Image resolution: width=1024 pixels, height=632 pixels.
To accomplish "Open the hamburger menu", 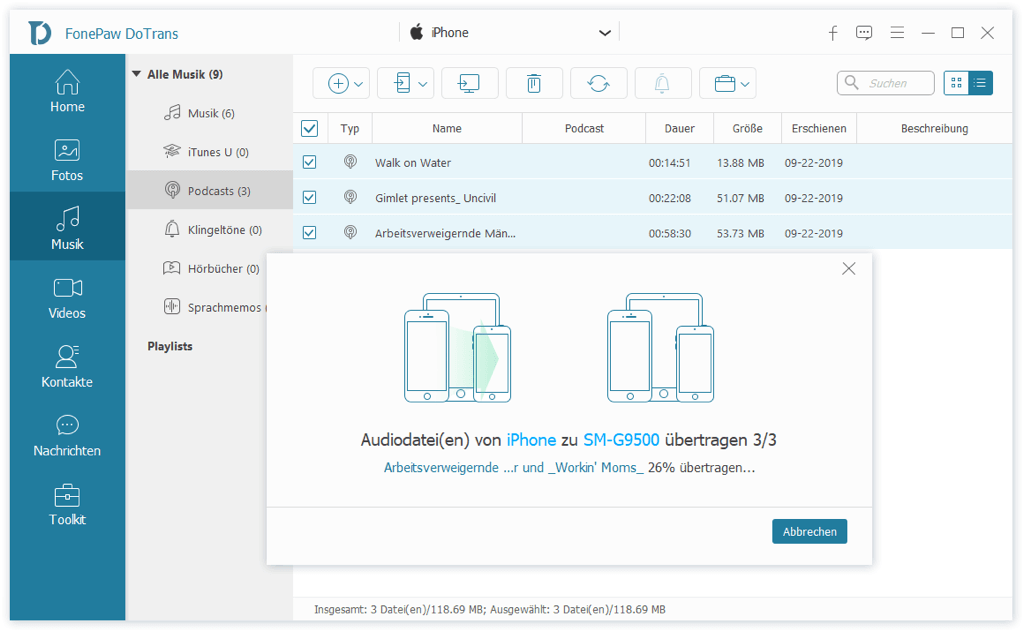I will pos(897,33).
